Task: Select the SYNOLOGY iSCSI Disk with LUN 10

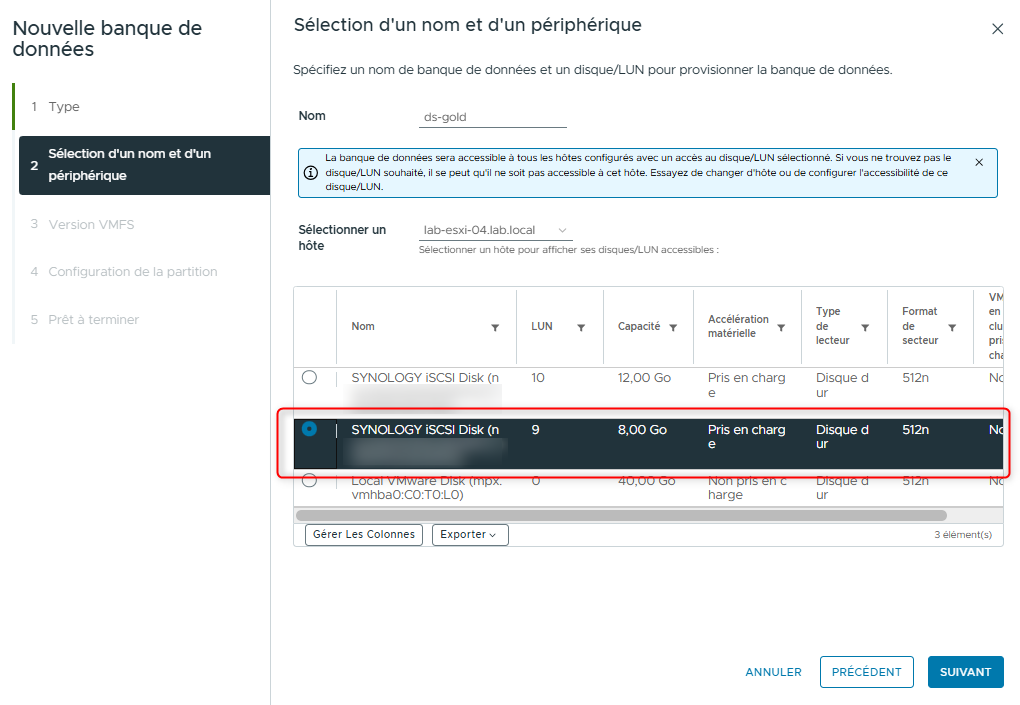Action: click(x=310, y=377)
